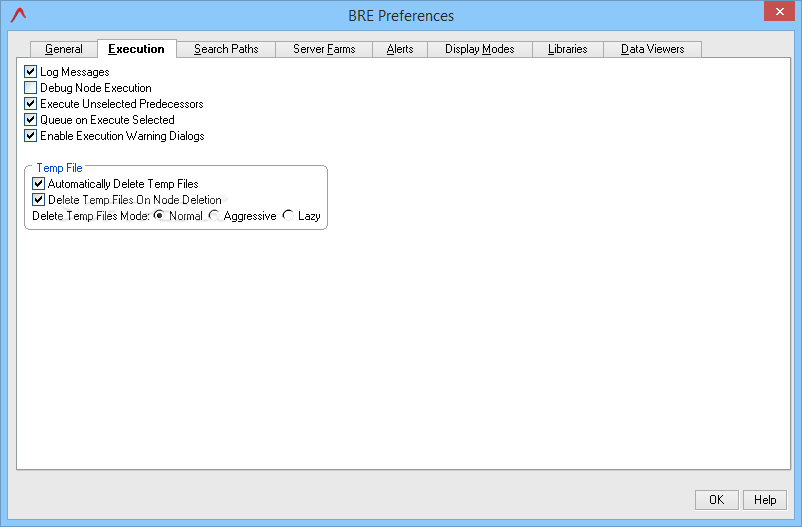Uncheck Automatically Delete Temp Files
Viewport: 802px width, 527px height.
point(38,183)
